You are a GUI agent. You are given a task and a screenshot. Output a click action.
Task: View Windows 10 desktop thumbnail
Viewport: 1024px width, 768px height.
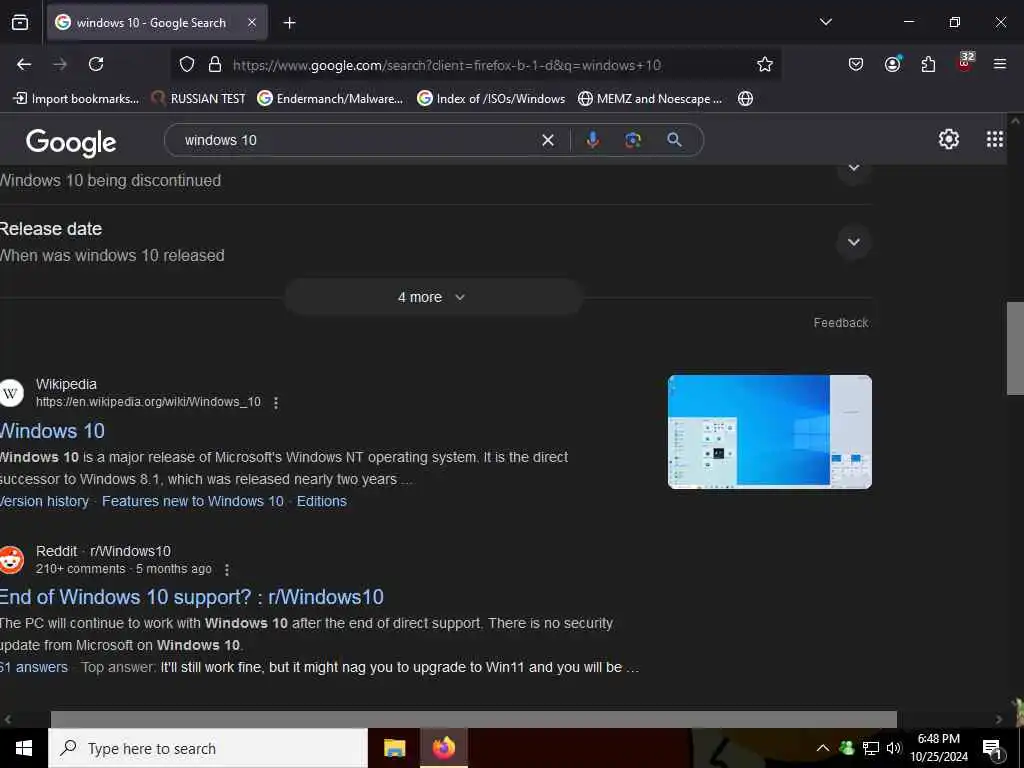point(769,432)
